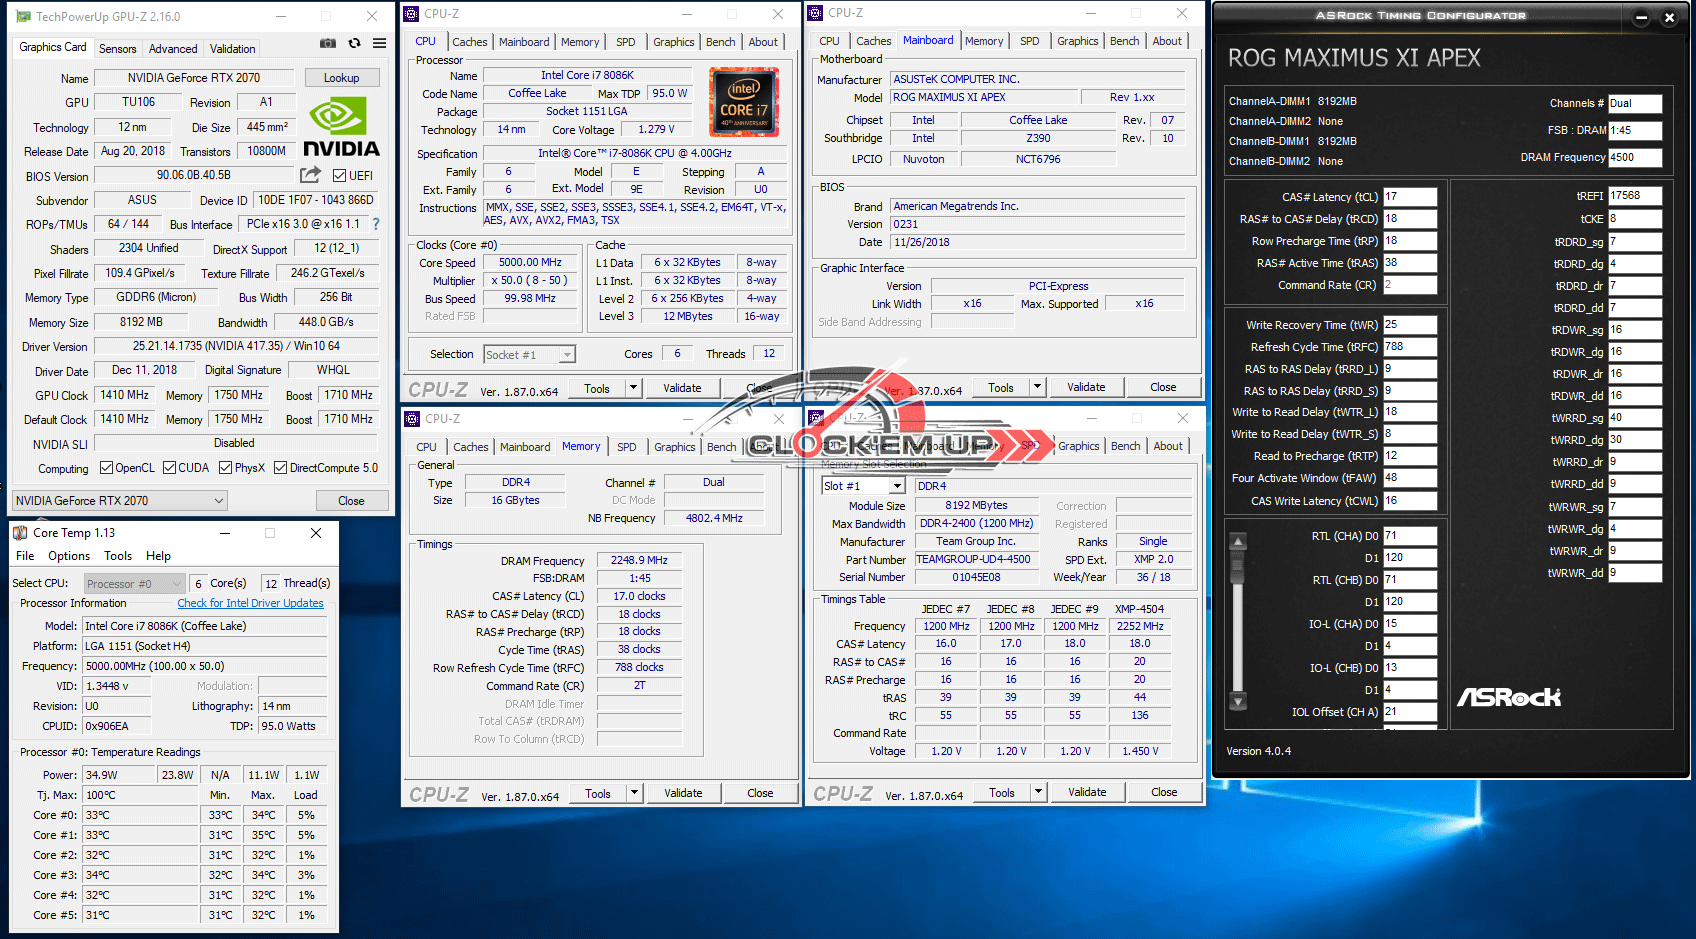Click the Bus Interface question mark icon

click(376, 224)
